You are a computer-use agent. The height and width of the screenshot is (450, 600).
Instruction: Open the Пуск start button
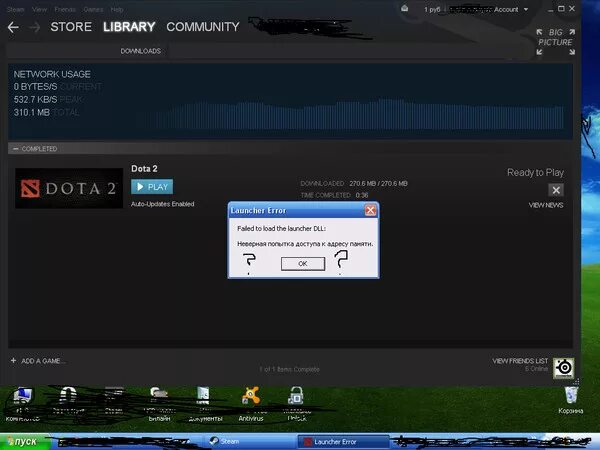pos(25,442)
